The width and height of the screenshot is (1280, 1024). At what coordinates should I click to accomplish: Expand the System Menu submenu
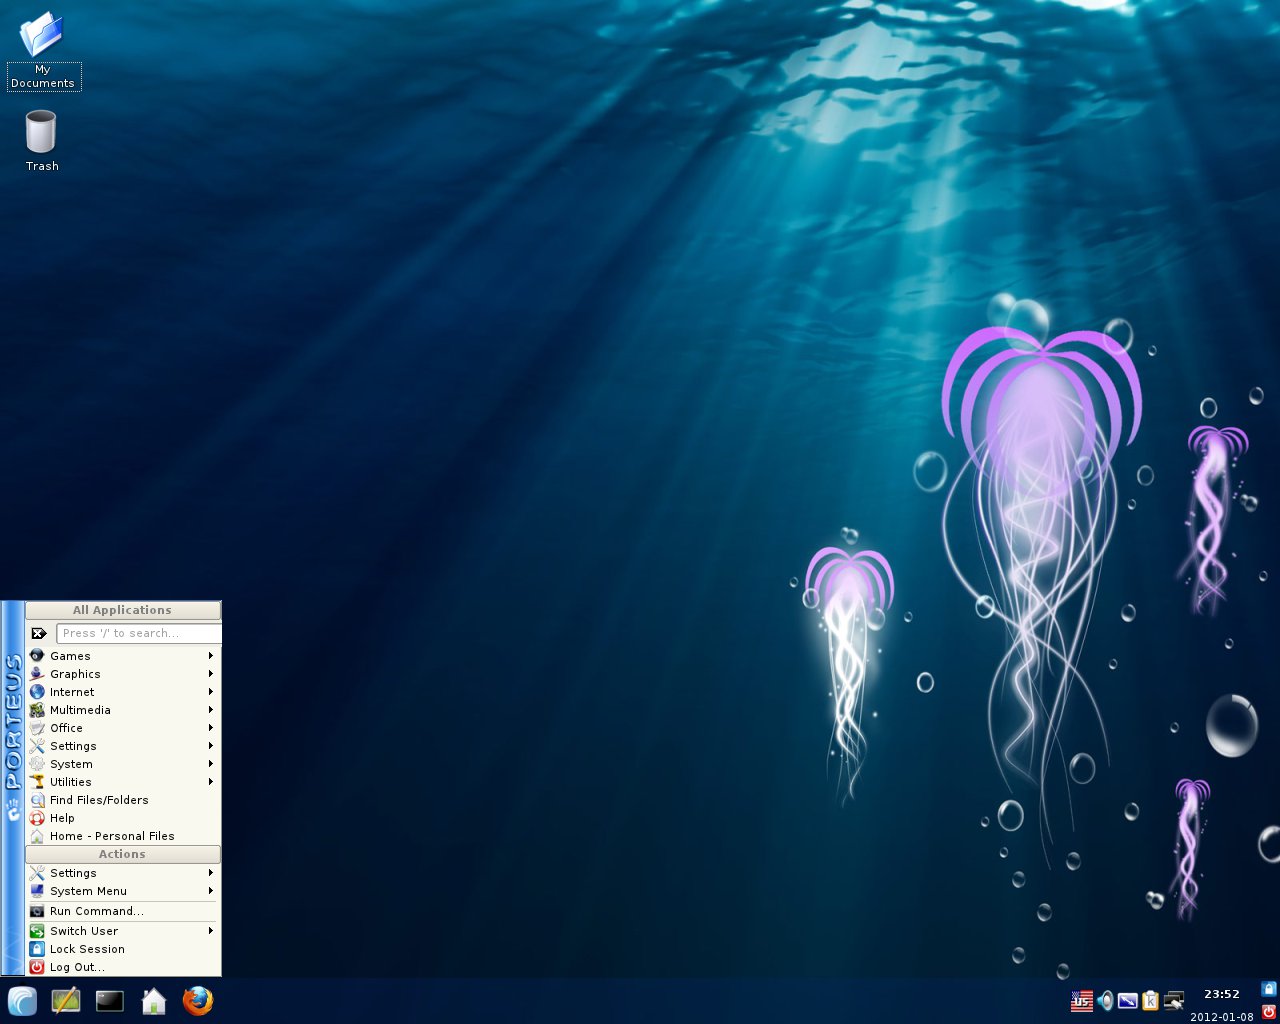tap(120, 891)
